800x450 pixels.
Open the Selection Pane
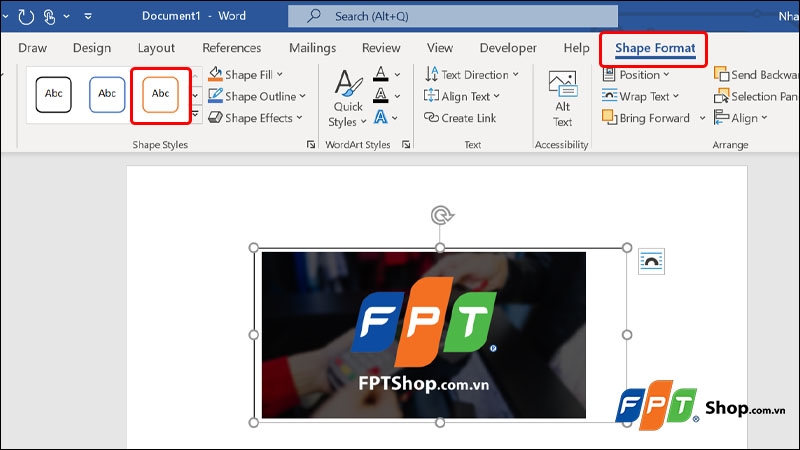tap(756, 96)
